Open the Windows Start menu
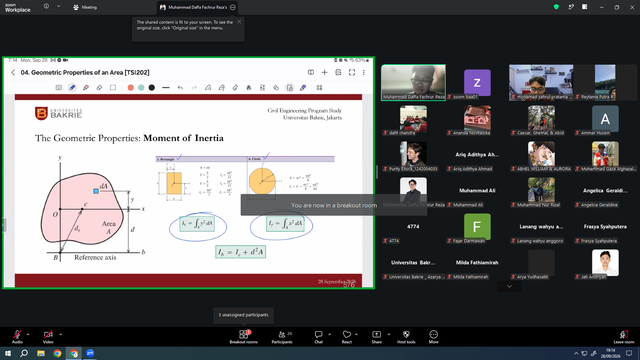 pyautogui.click(x=8, y=353)
